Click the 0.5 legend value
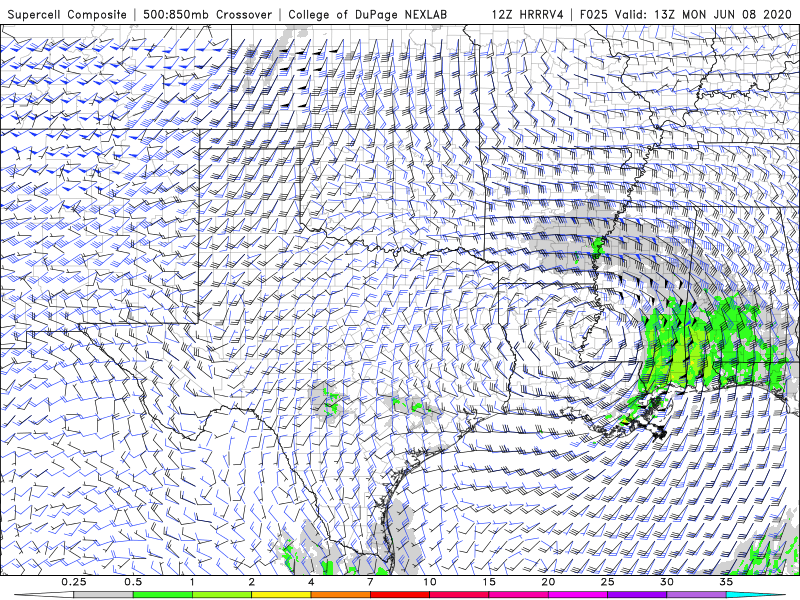 133,582
